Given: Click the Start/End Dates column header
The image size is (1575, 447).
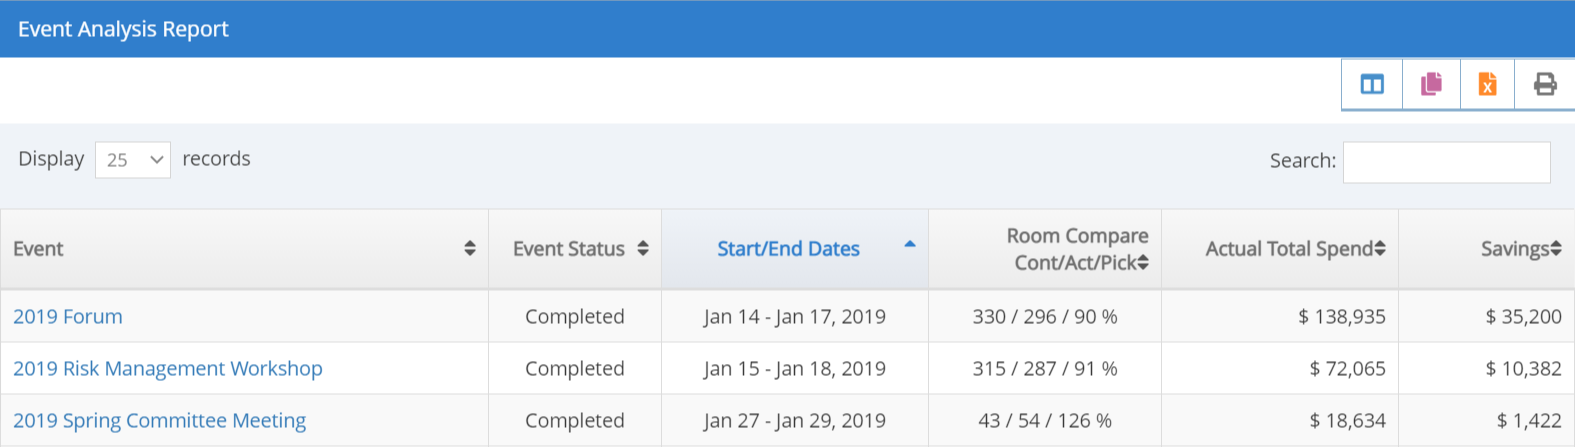Looking at the screenshot, I should [788, 249].
